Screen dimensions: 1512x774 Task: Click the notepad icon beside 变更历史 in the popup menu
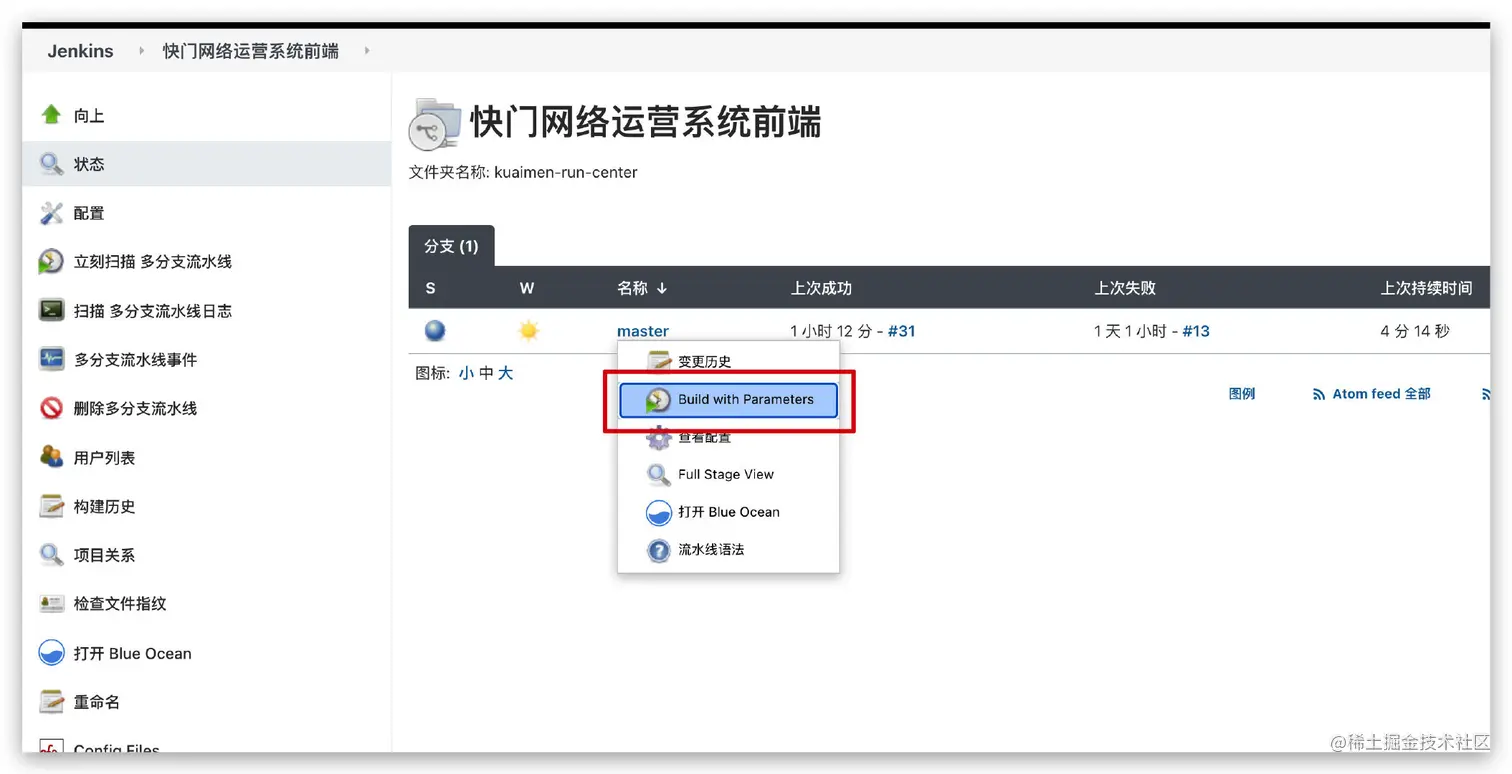click(x=658, y=361)
